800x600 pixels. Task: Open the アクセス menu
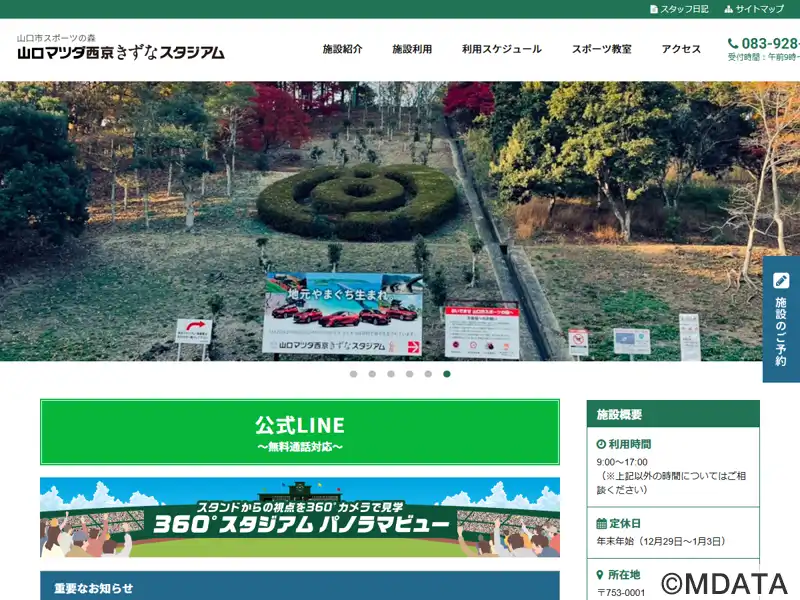point(681,49)
